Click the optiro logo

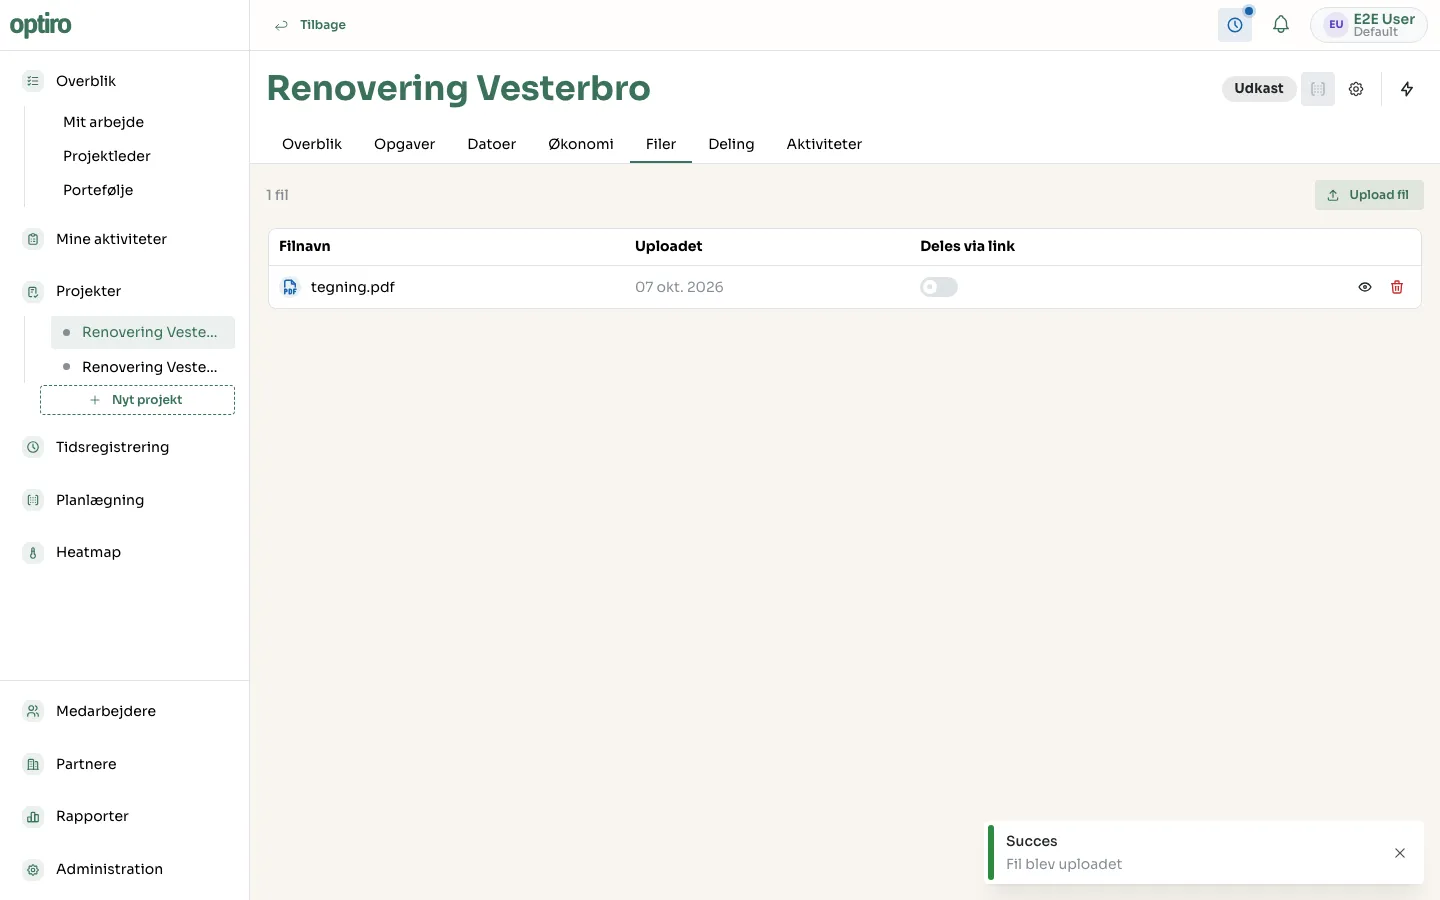tap(41, 25)
